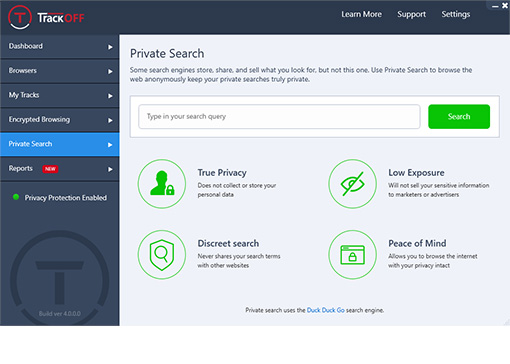Open the Reports section
Screen dimensions: 510x364
60,169
